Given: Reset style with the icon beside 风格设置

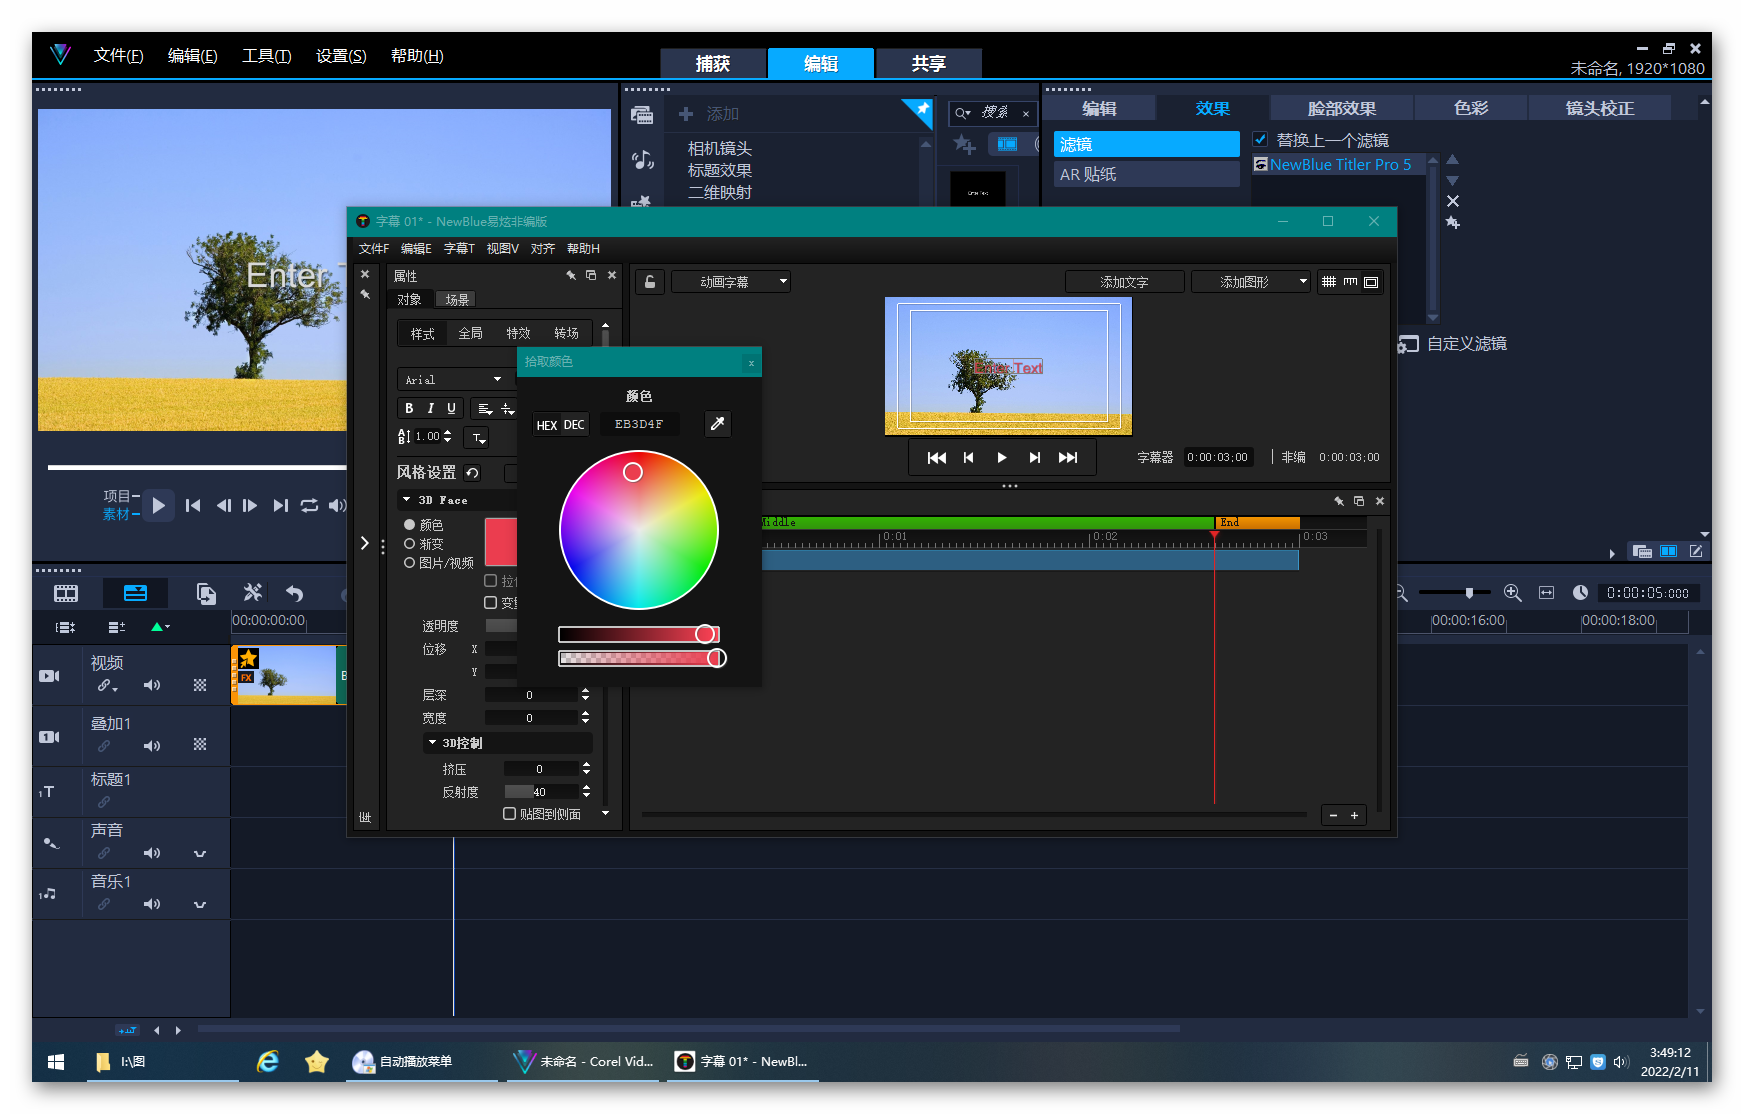Looking at the screenshot, I should point(473,473).
